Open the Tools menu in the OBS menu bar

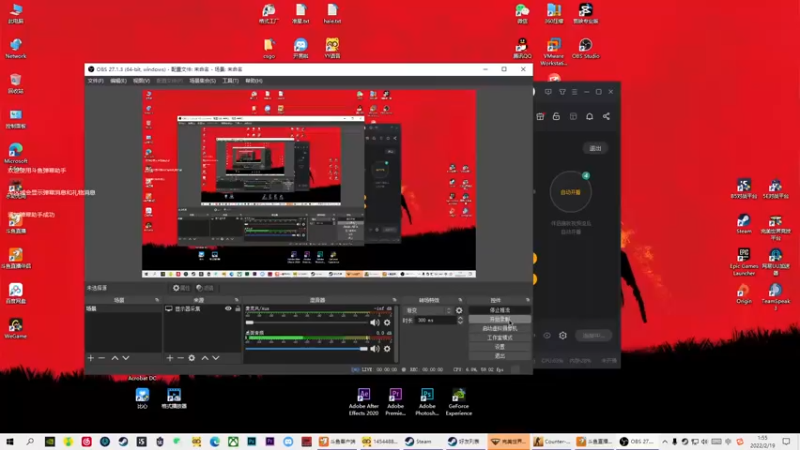[x=230, y=81]
